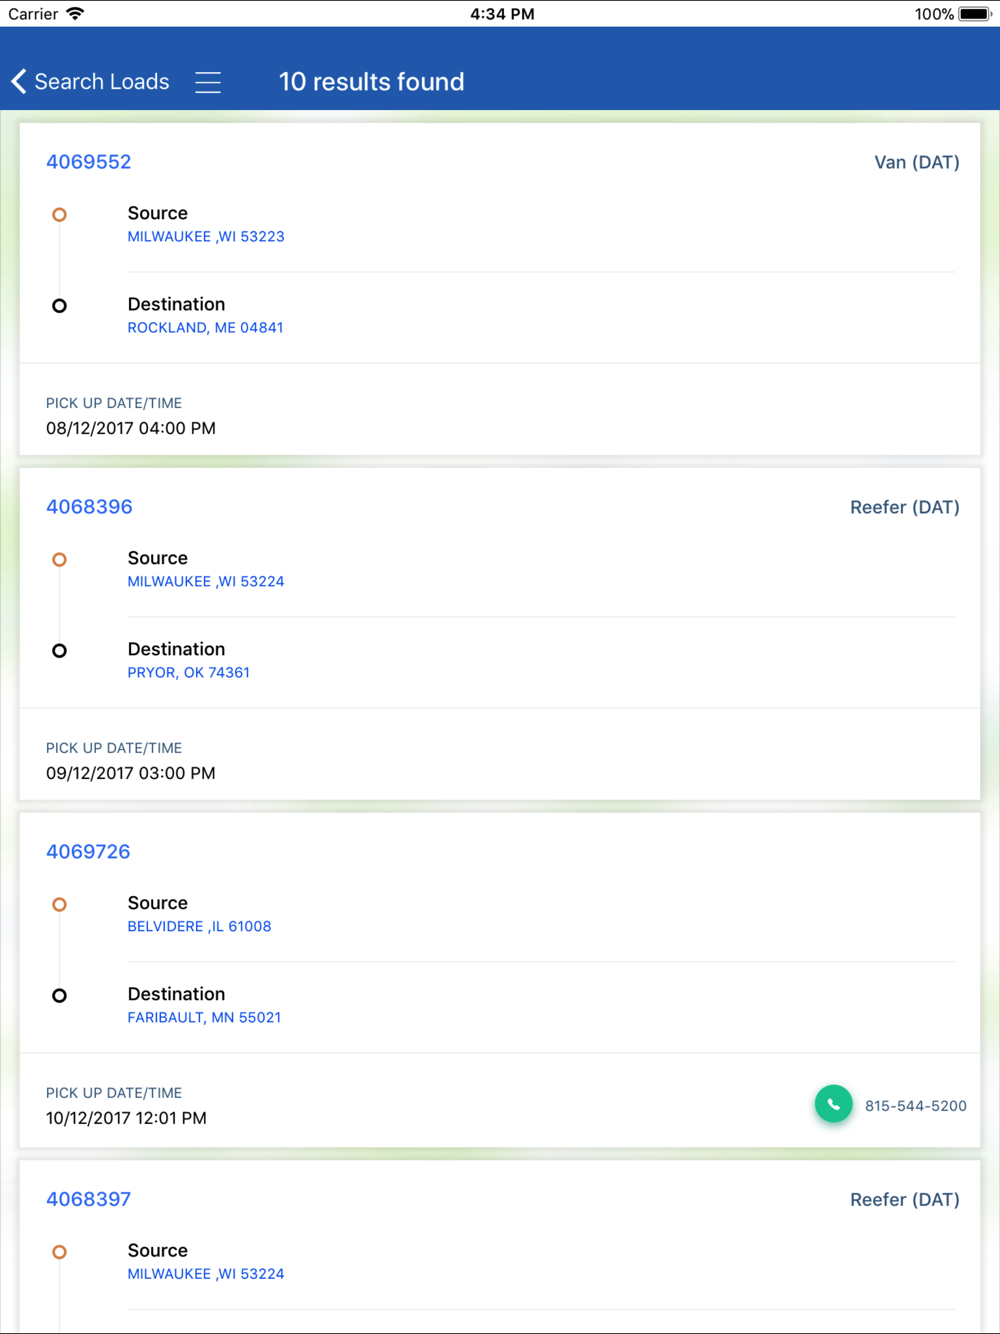Viewport: 1000px width, 1334px height.
Task: Select destination ROCKLAND, ME 04841
Action: pyautogui.click(x=205, y=328)
